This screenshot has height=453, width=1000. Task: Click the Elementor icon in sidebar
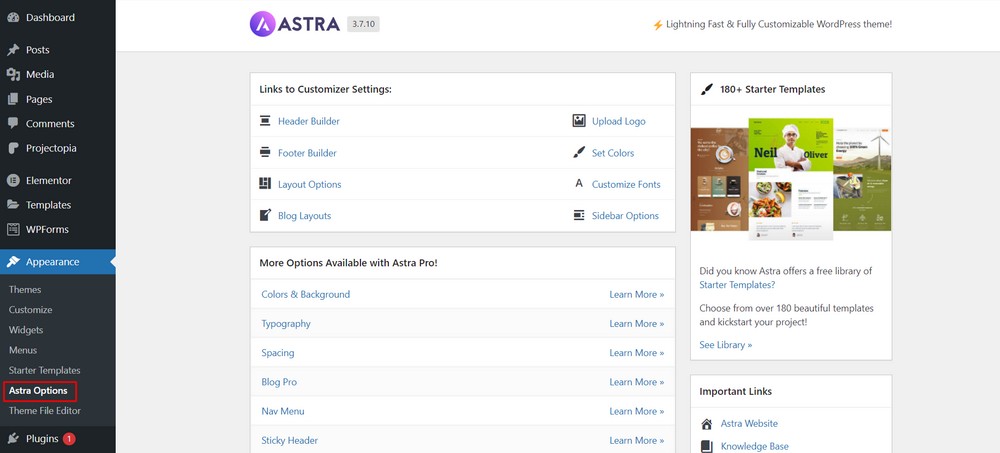13,181
